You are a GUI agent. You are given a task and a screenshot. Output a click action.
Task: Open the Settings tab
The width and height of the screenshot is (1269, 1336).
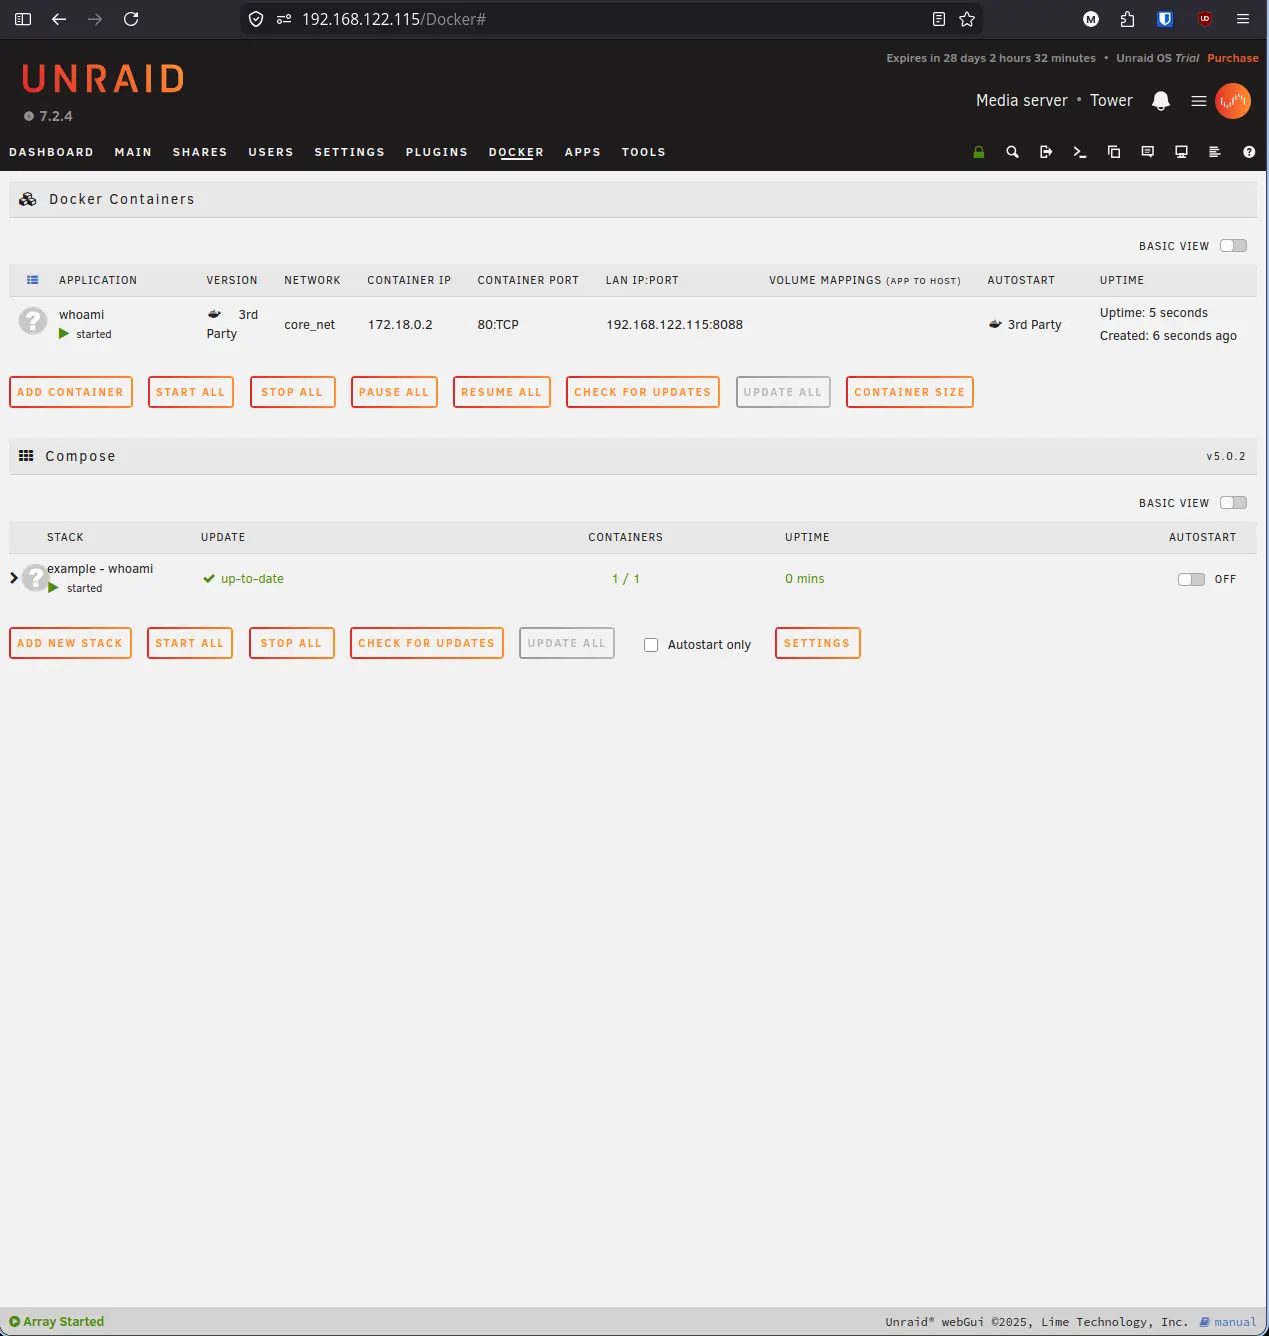(349, 152)
